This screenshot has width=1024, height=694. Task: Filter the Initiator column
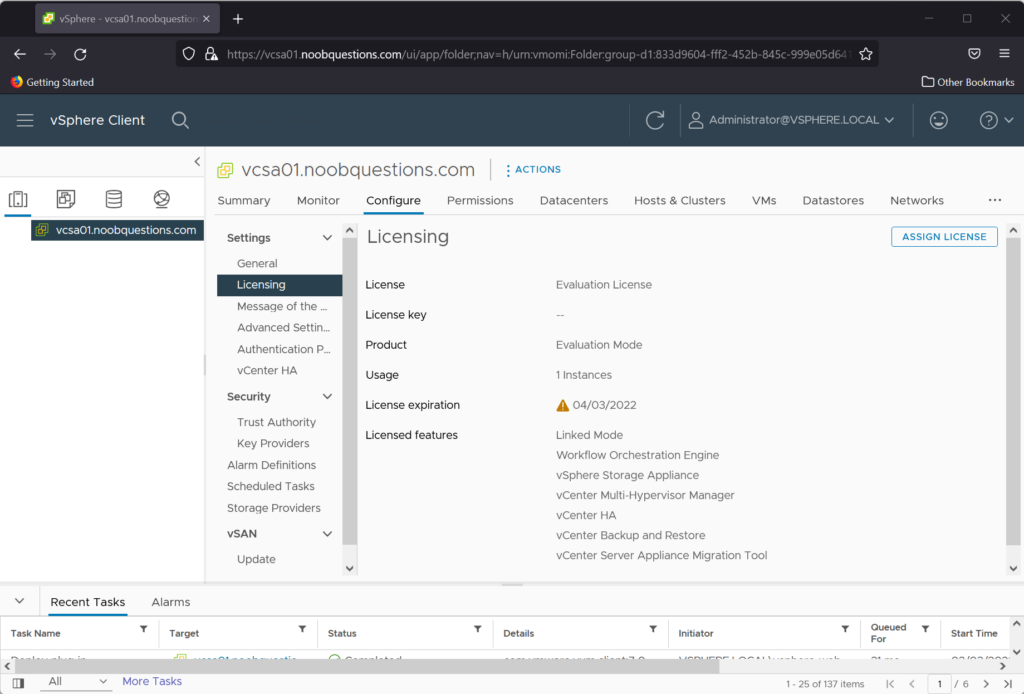point(845,629)
